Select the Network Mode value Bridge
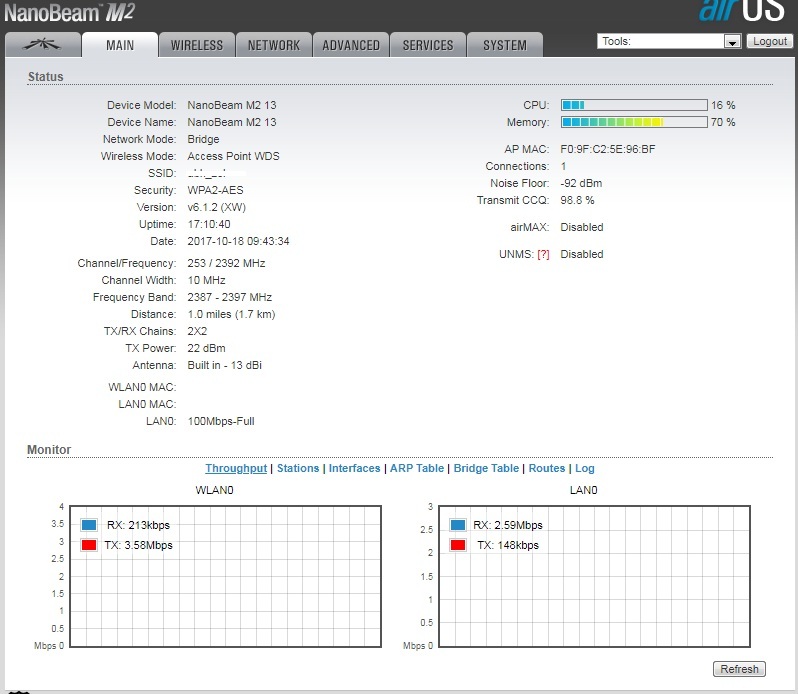The width and height of the screenshot is (798, 694). click(x=203, y=139)
